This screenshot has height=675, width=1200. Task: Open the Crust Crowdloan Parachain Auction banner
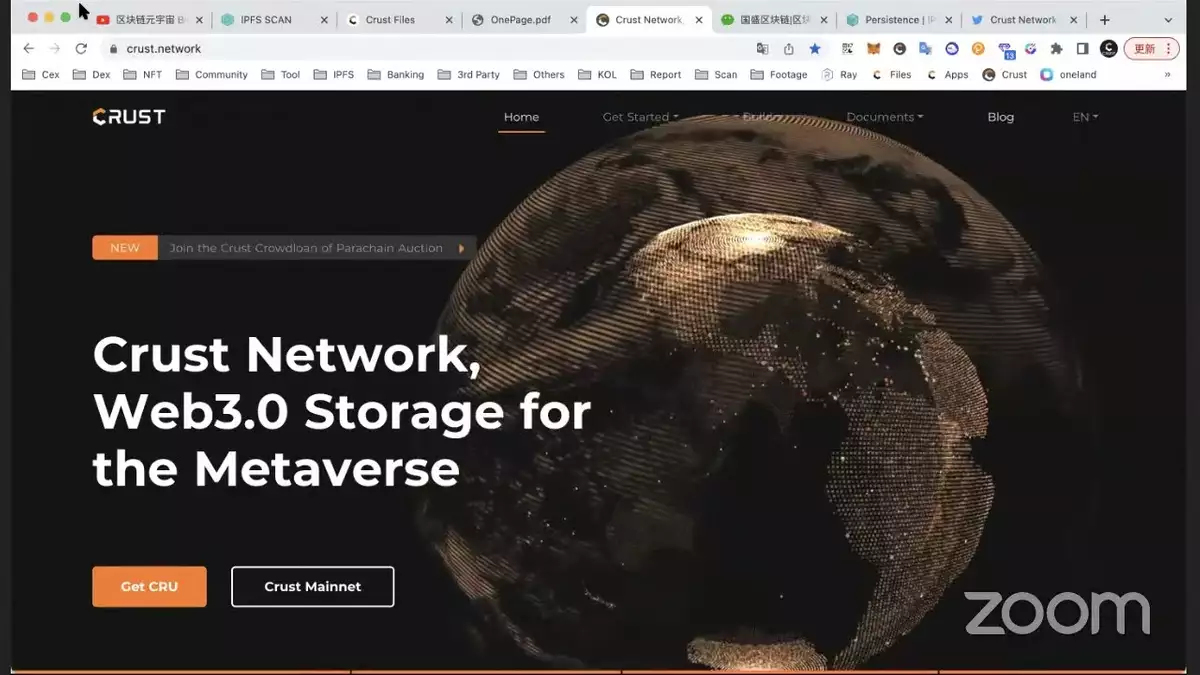click(284, 248)
